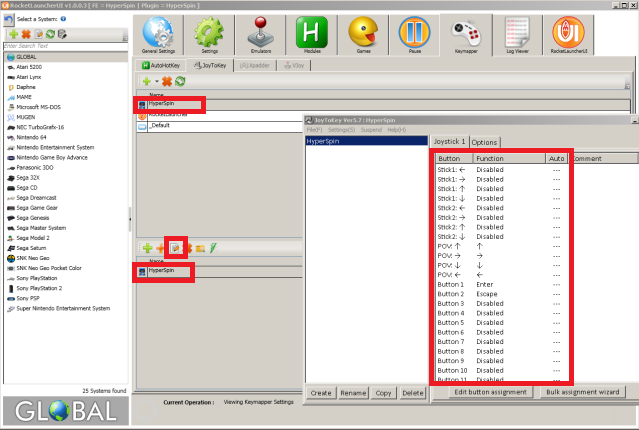Image resolution: width=639 pixels, height=430 pixels.
Task: Open the Suspend menu in the JoyToKey window
Action: pos(371,130)
